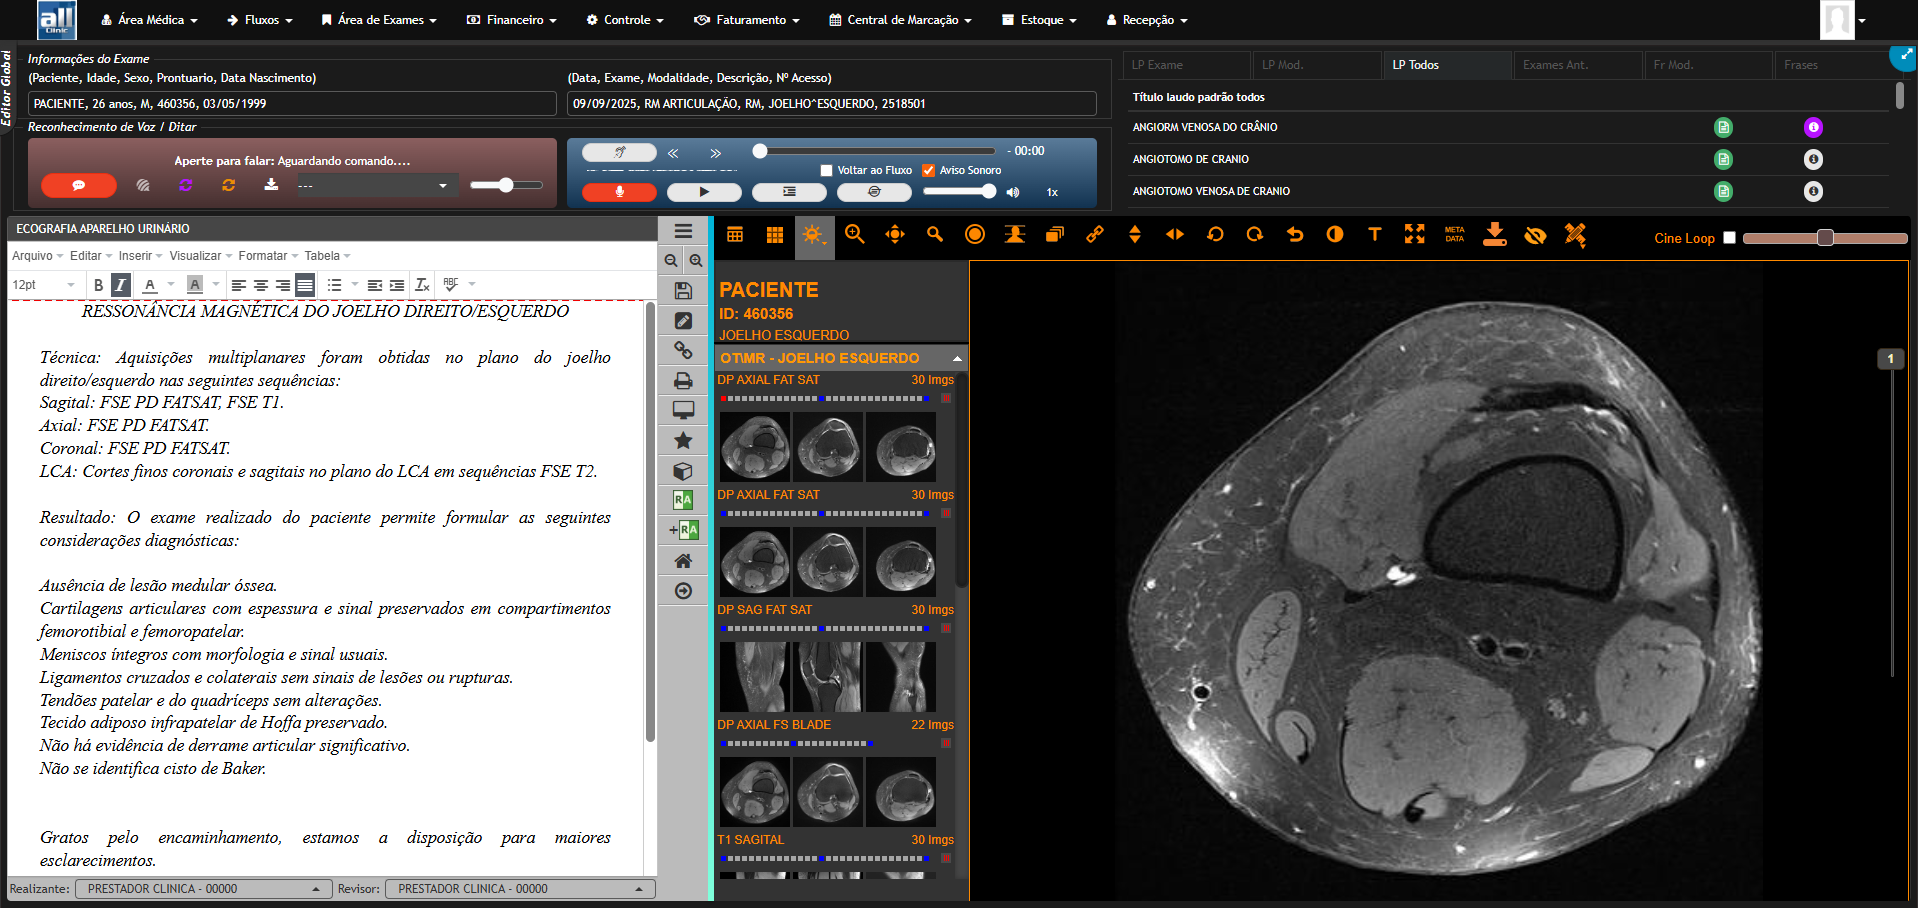Select the brightness/contrast tool in viewer toolbar

click(x=814, y=236)
